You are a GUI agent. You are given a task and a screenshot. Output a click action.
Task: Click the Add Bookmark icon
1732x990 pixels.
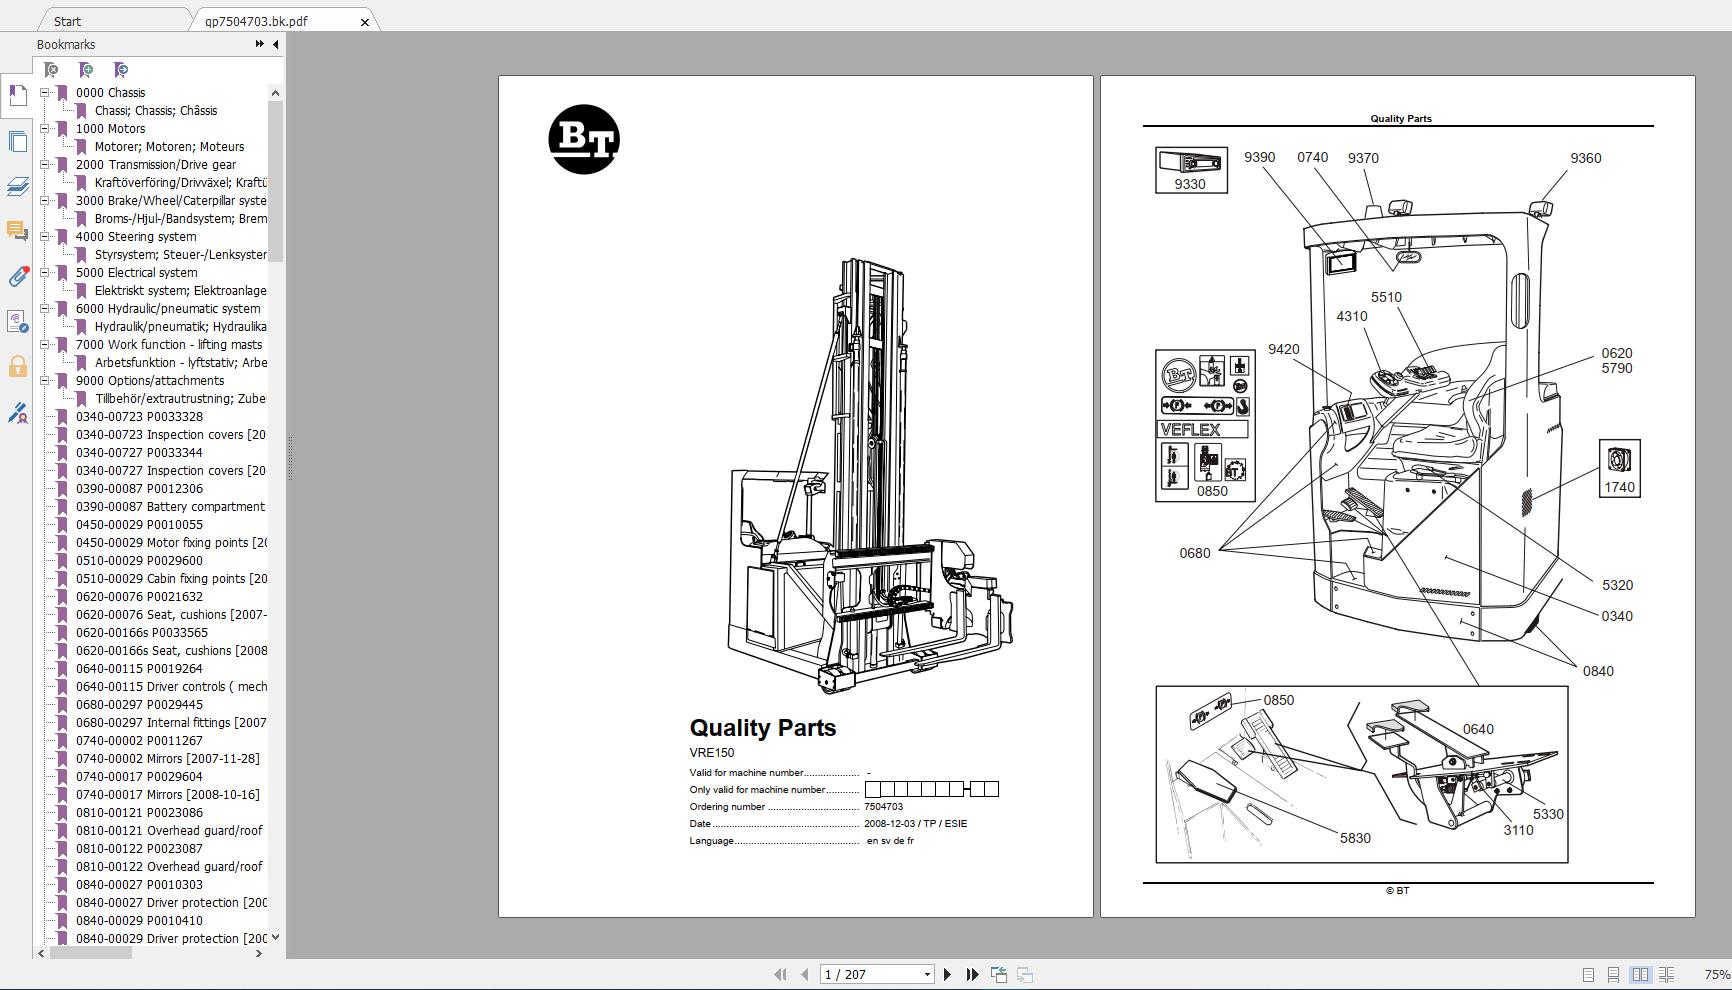pyautogui.click(x=86, y=70)
